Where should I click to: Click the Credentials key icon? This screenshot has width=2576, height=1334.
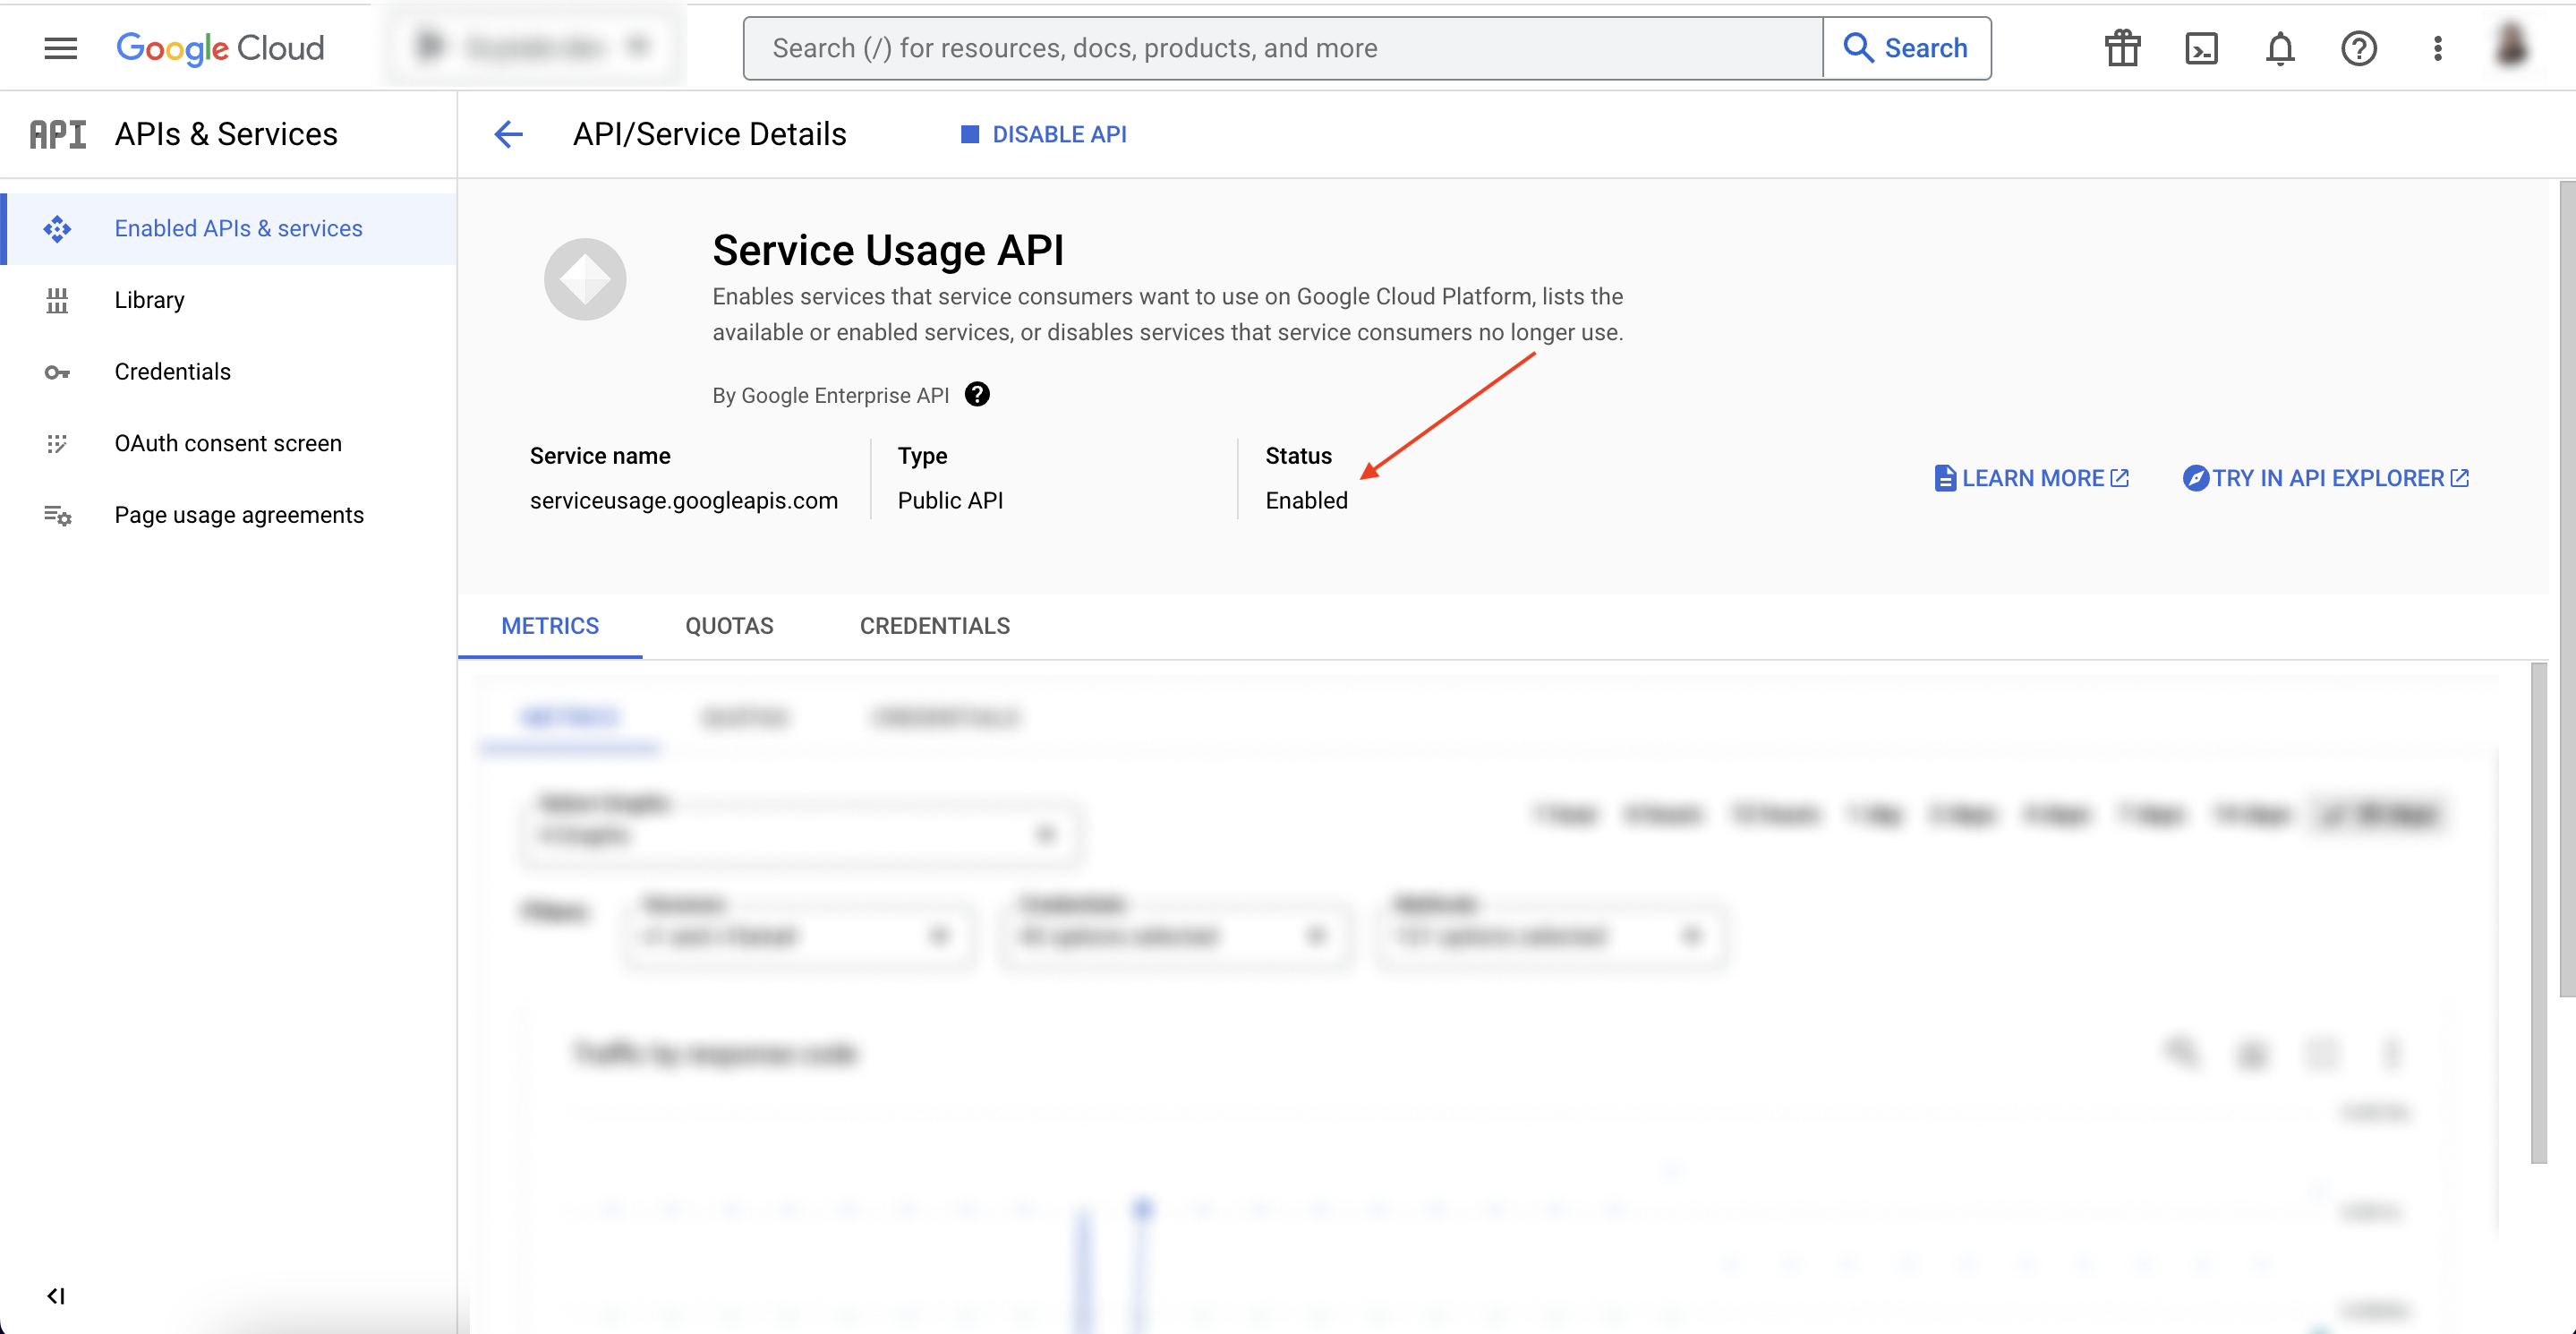(x=57, y=372)
